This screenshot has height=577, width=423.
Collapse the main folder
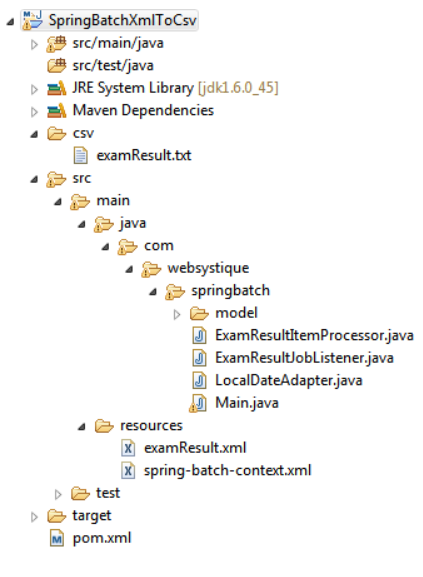click(58, 202)
